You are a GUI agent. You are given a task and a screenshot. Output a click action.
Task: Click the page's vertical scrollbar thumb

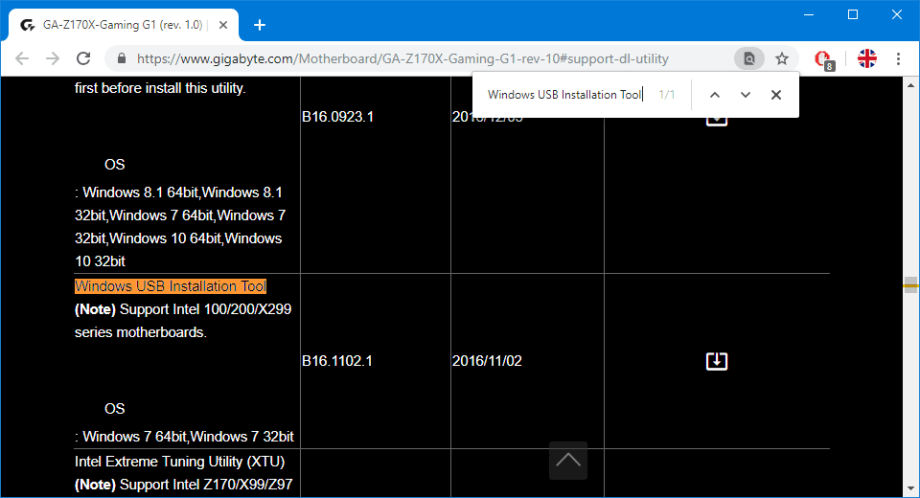(x=910, y=286)
